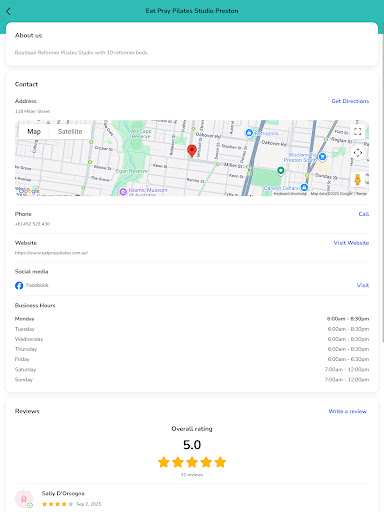The height and width of the screenshot is (512, 384).
Task: Click Friday hours 6:00am - 6:30pm
Action: [348, 359]
